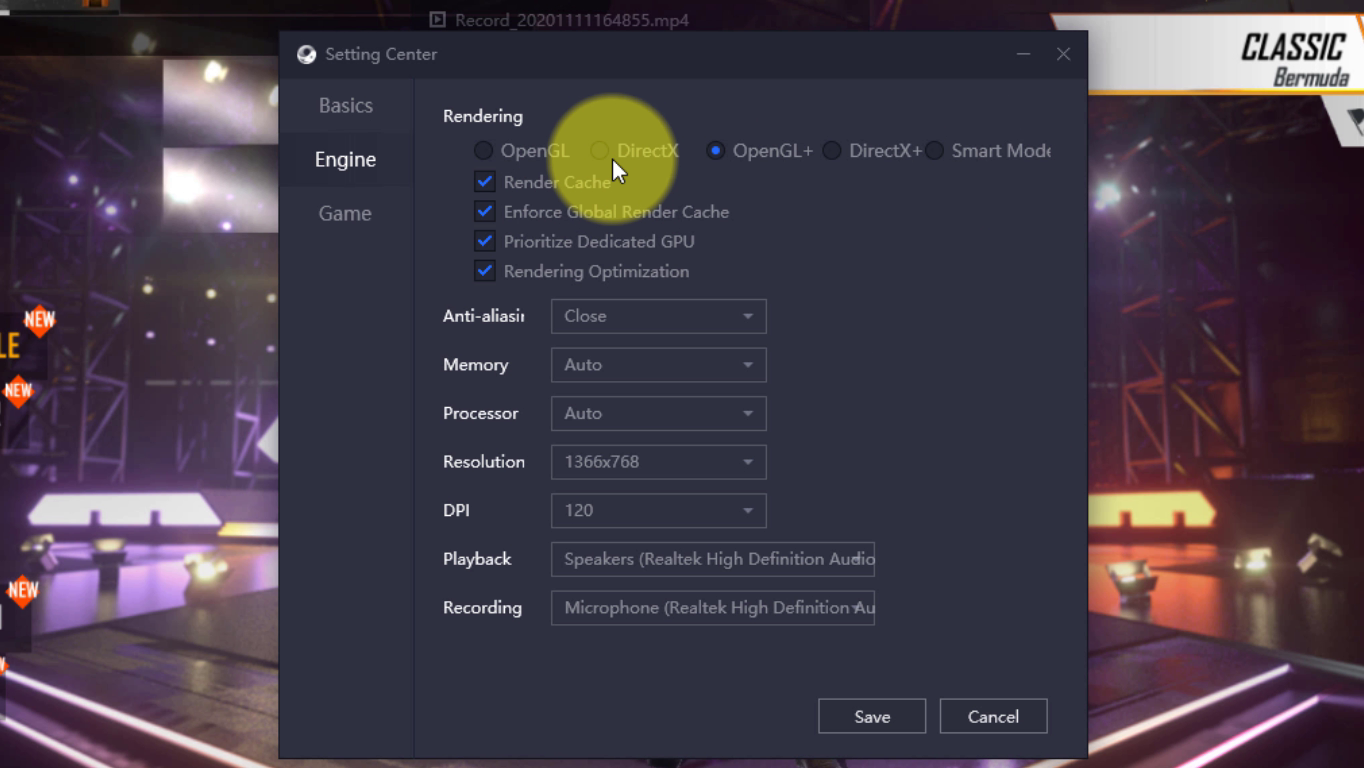Uncheck the Render Cache checkbox
This screenshot has height=768, width=1364.
485,182
